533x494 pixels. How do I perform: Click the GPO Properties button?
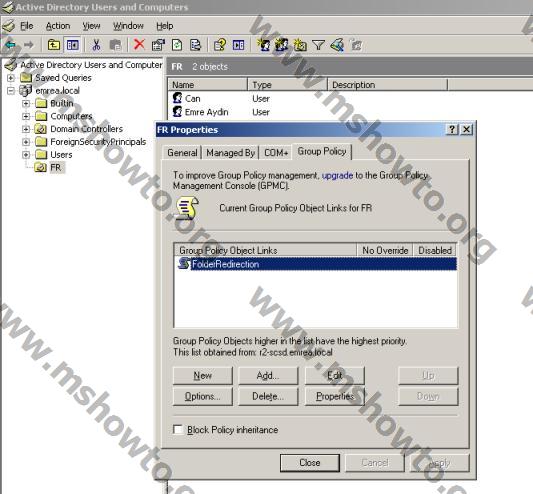334,396
